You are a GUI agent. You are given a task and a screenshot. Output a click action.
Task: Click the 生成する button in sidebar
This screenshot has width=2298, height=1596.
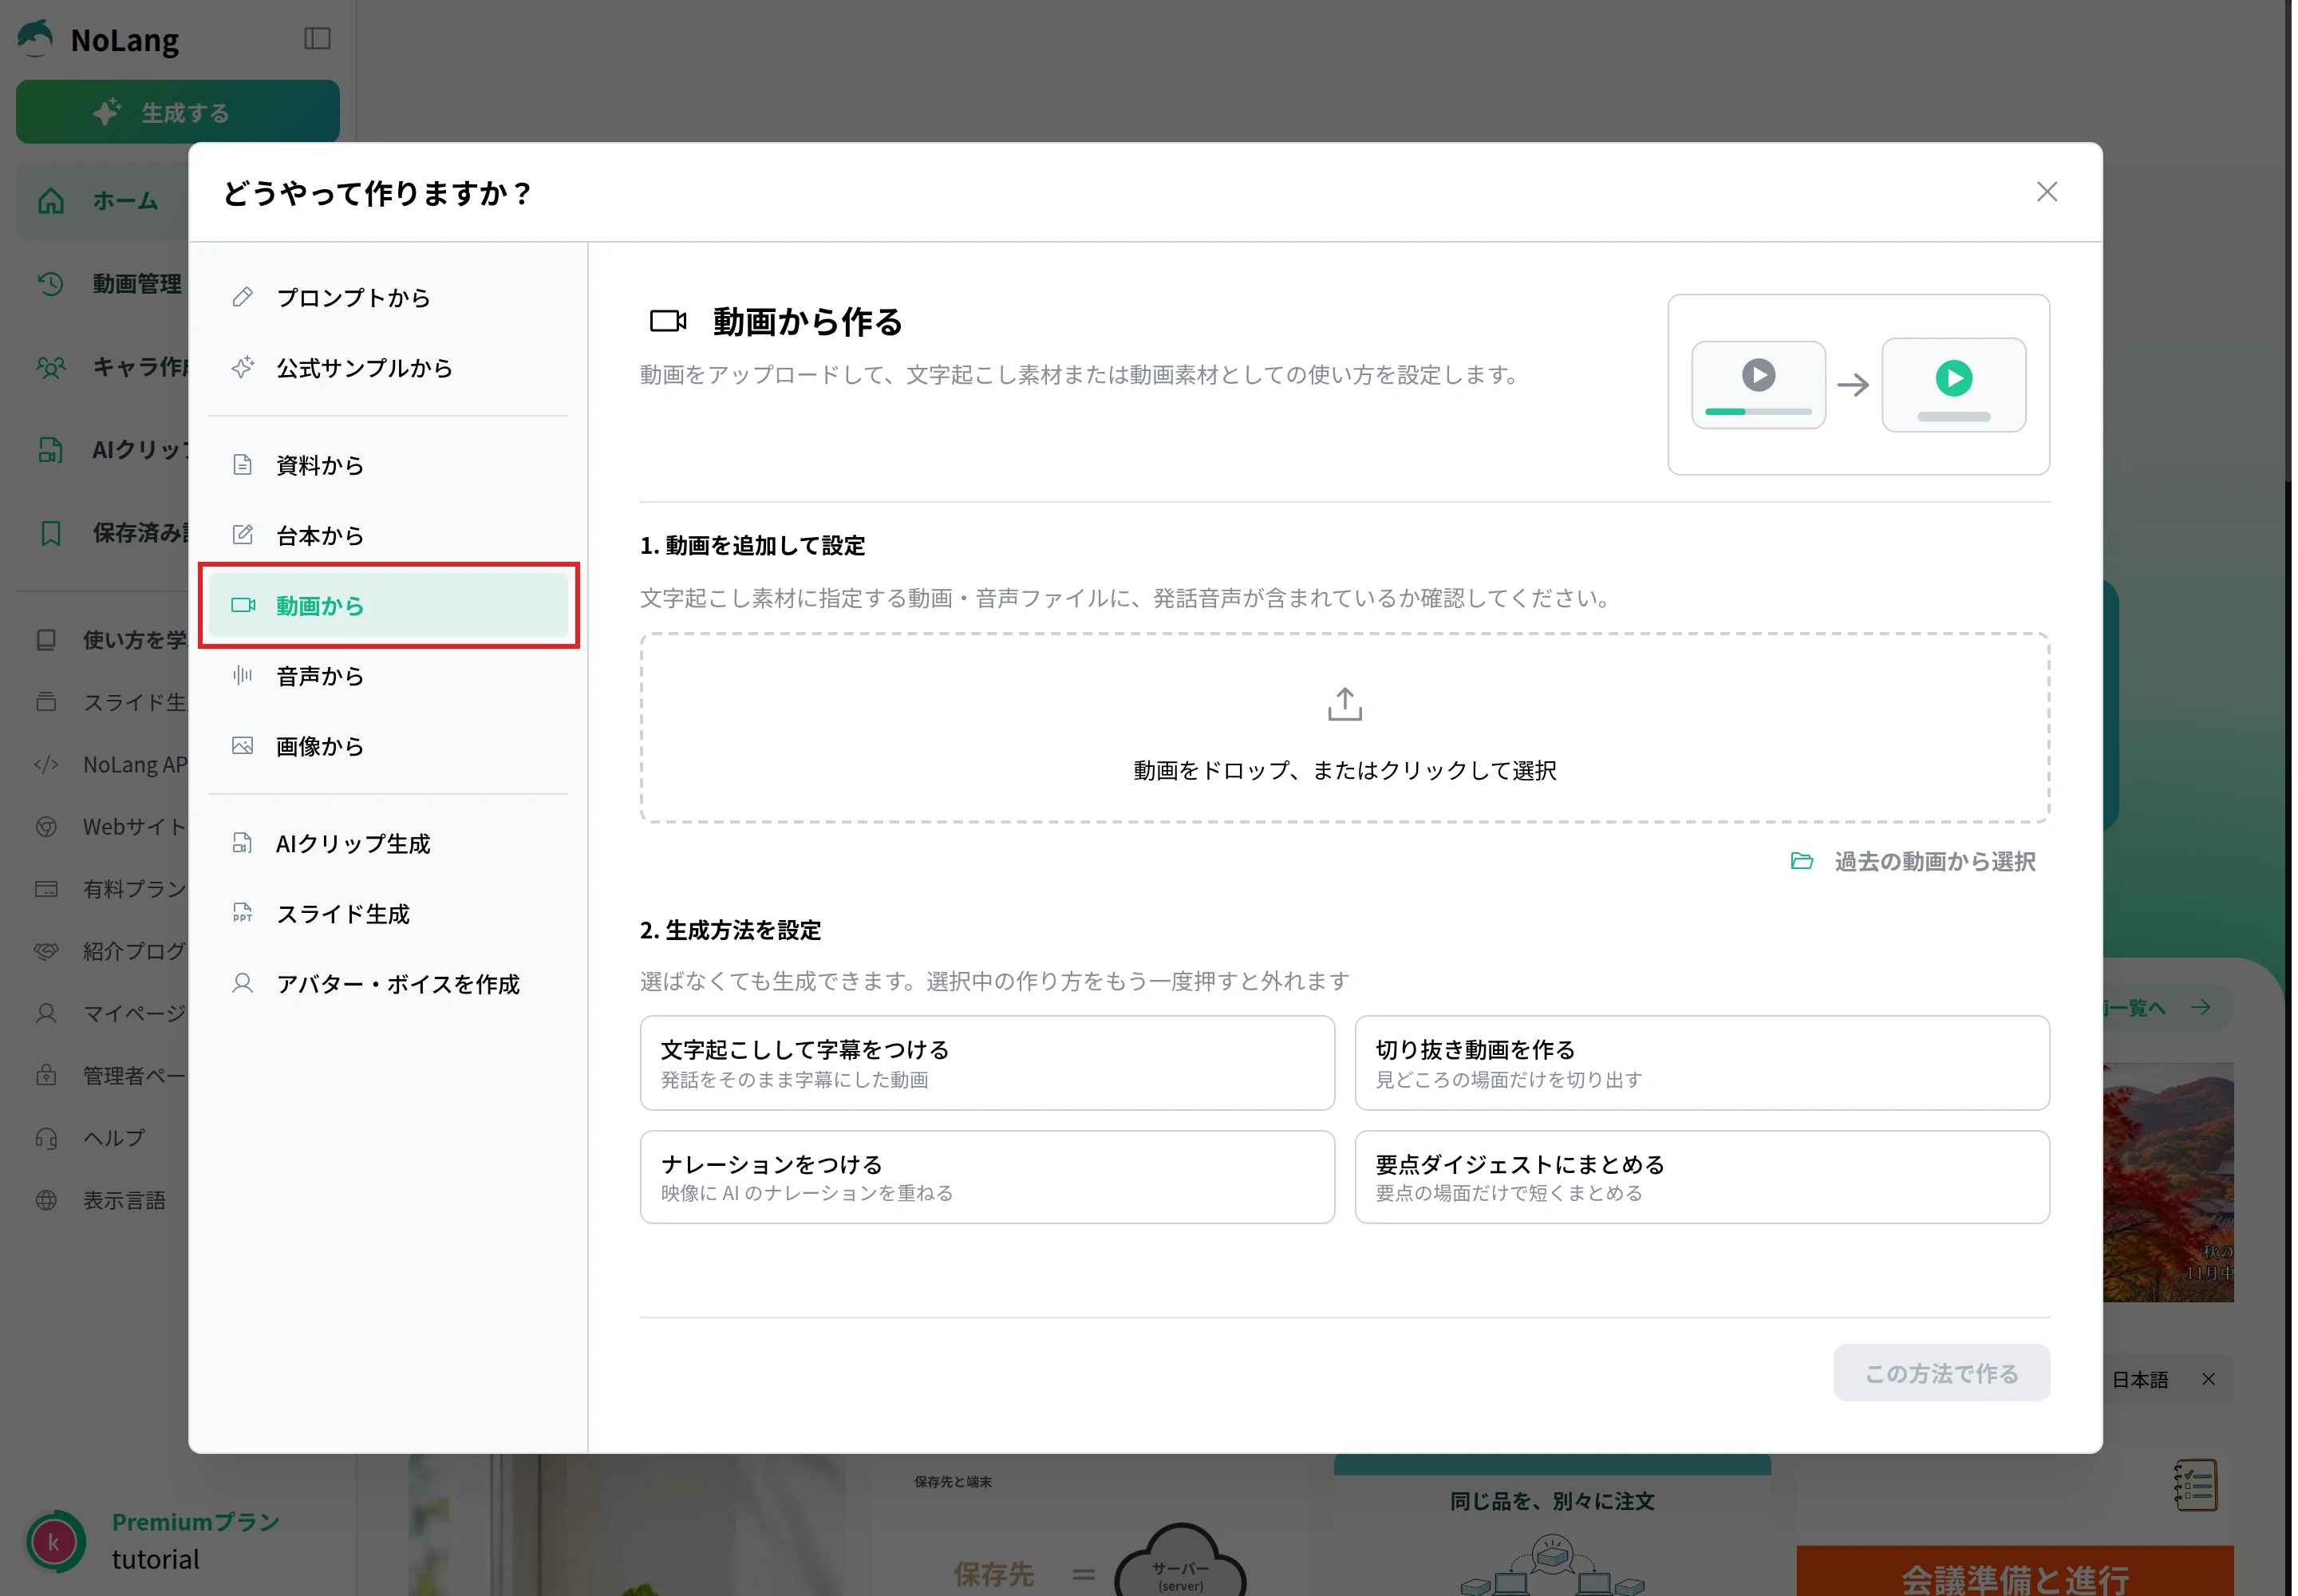177,112
